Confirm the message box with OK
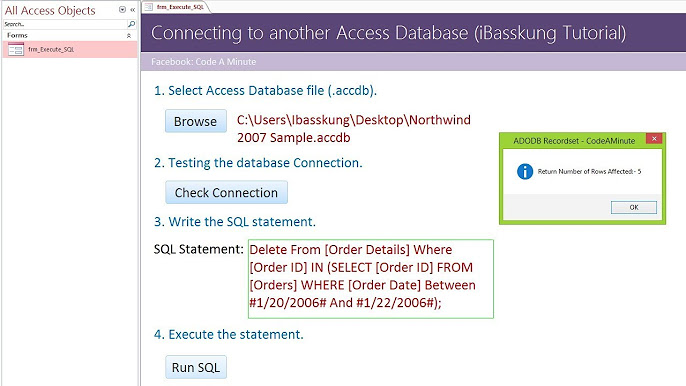Image resolution: width=686 pixels, height=386 pixels. click(x=634, y=207)
